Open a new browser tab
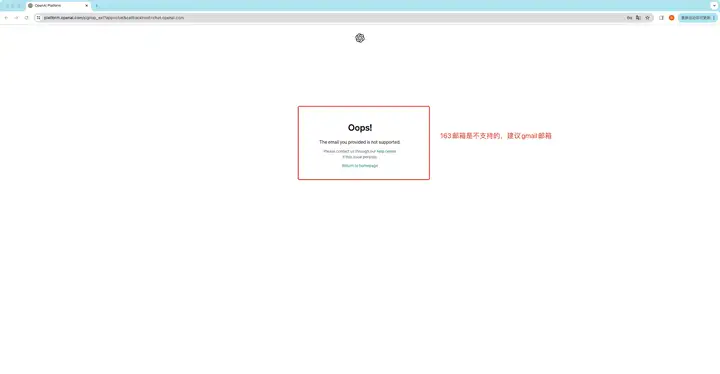Screen dimensions: 720x374 click(96, 6)
